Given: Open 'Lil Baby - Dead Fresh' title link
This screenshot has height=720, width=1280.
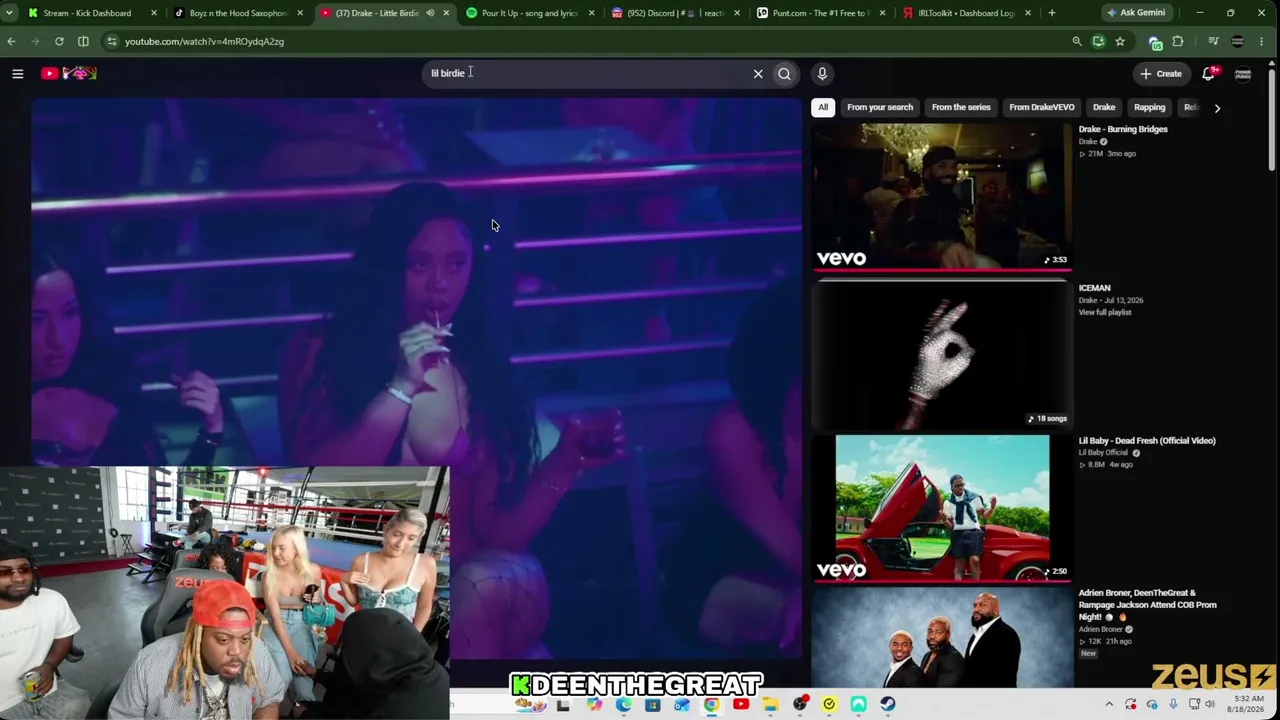Looking at the screenshot, I should point(1147,440).
